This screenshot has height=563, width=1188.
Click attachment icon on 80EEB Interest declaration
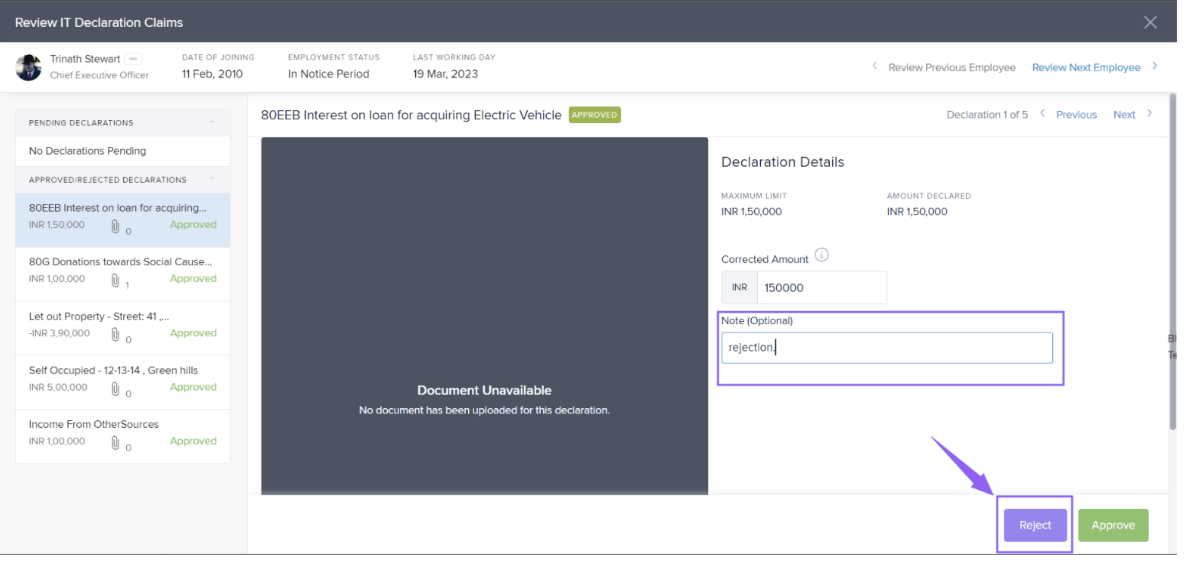pos(116,226)
